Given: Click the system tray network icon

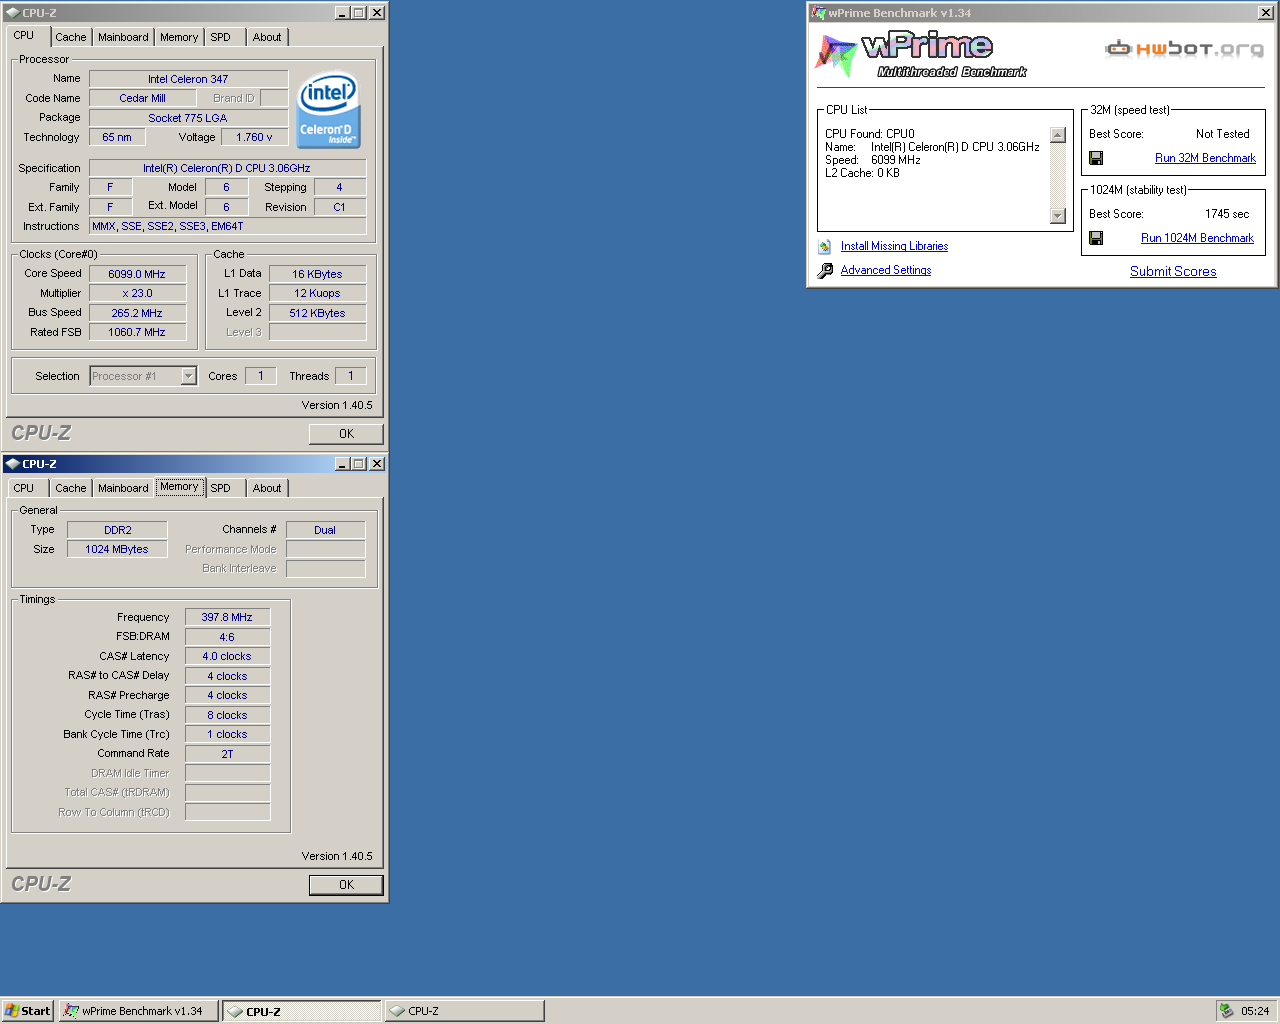Looking at the screenshot, I should pos(1226,1011).
